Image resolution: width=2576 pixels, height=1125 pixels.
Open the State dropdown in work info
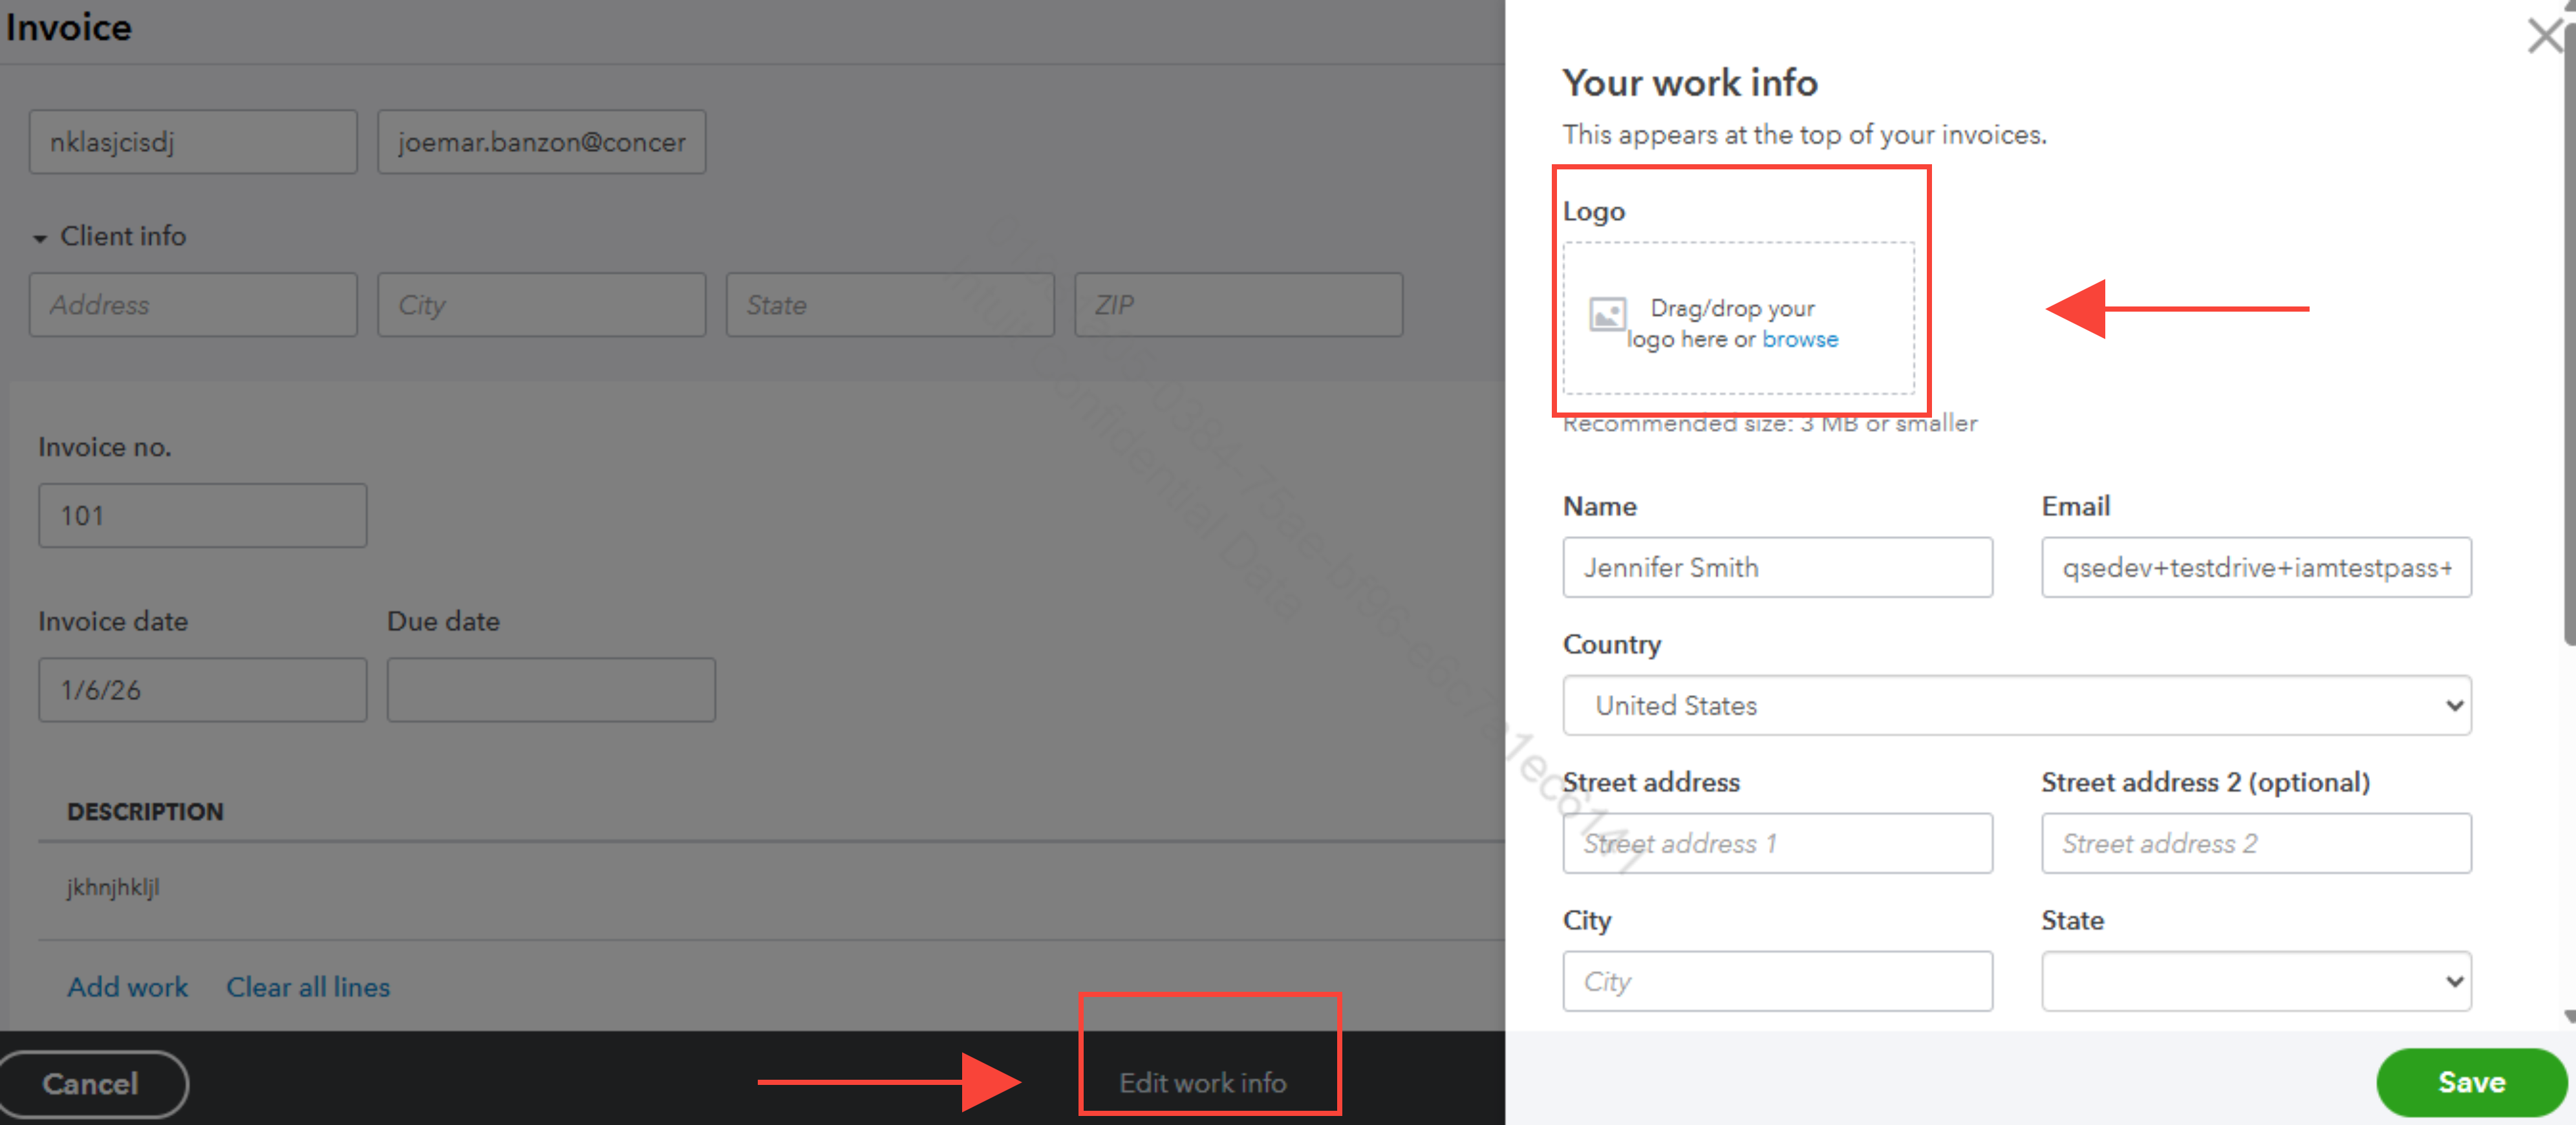pos(2255,981)
